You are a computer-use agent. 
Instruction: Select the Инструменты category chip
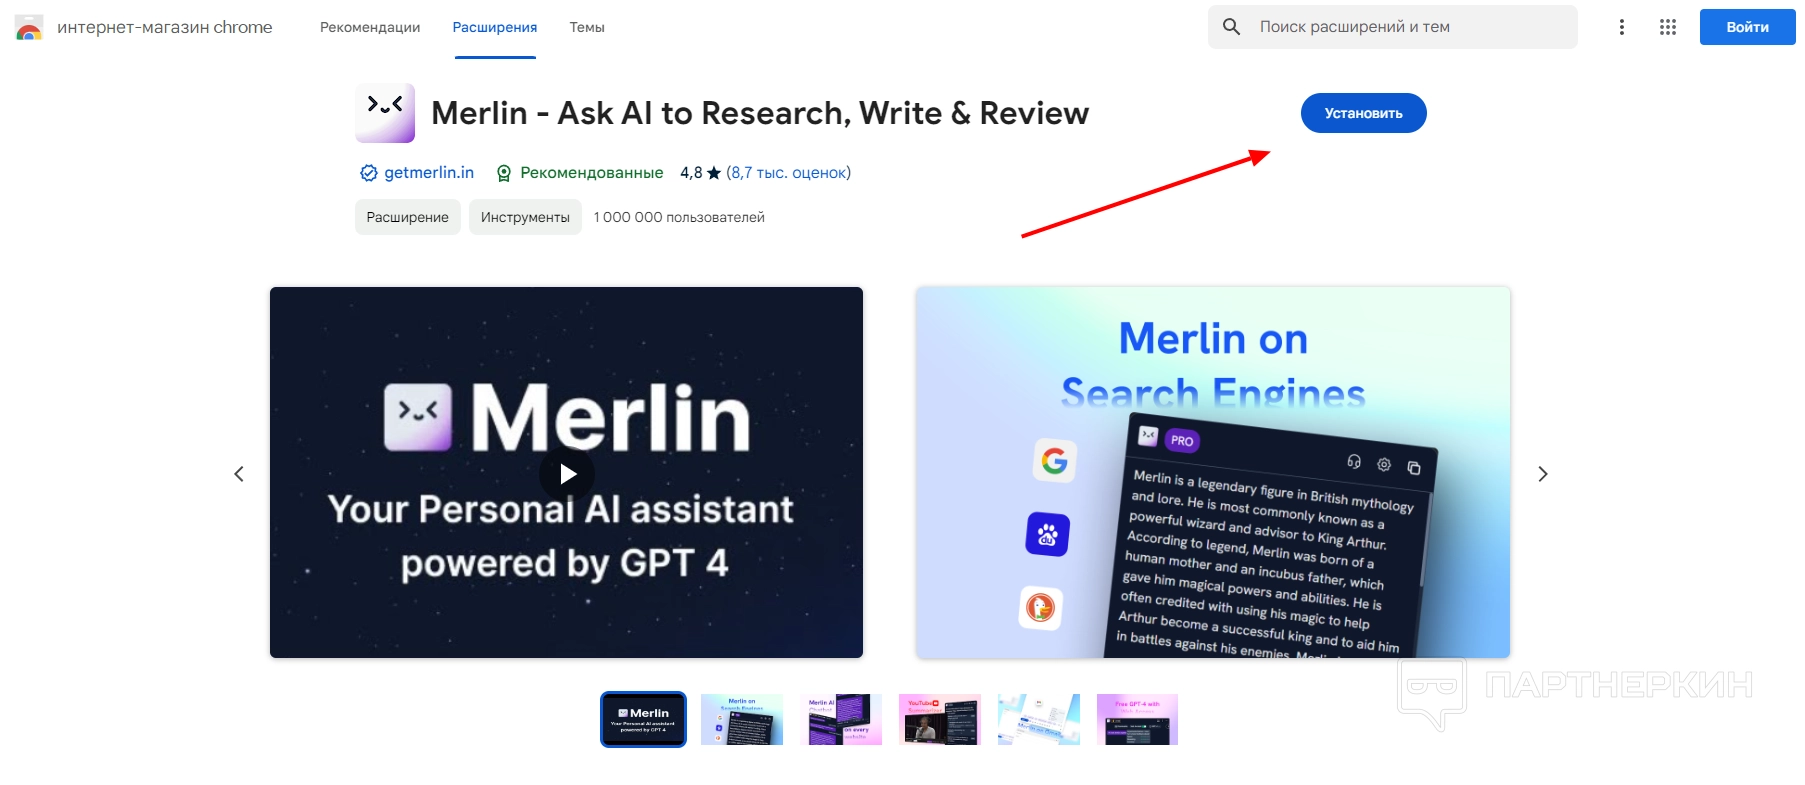(525, 217)
